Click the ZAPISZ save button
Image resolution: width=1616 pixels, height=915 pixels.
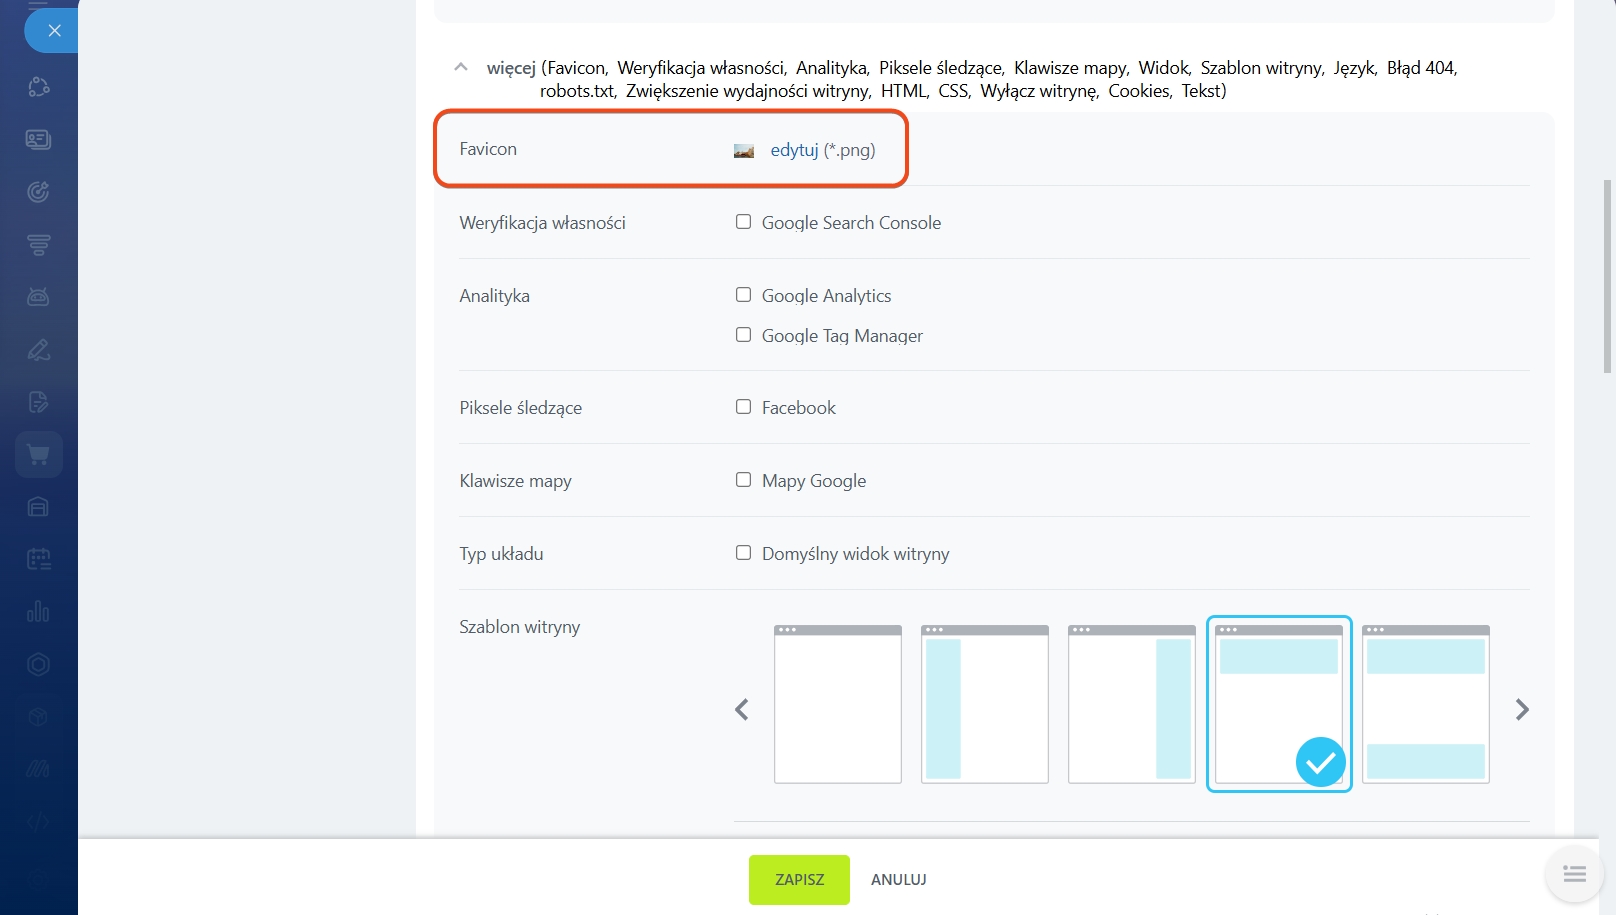click(x=799, y=880)
